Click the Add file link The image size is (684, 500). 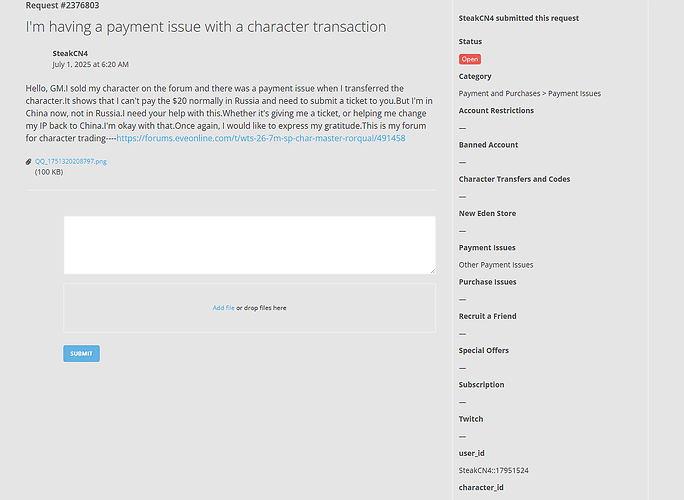[x=223, y=308]
